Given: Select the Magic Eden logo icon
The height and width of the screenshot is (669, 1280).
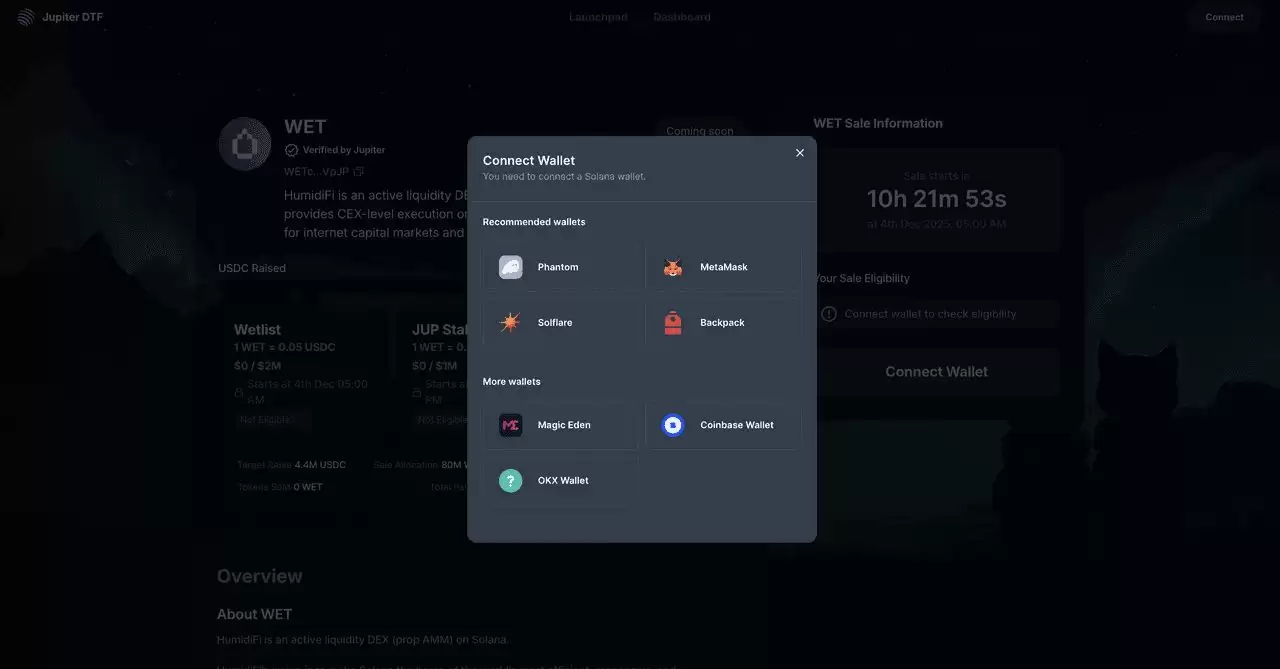Looking at the screenshot, I should 511,425.
